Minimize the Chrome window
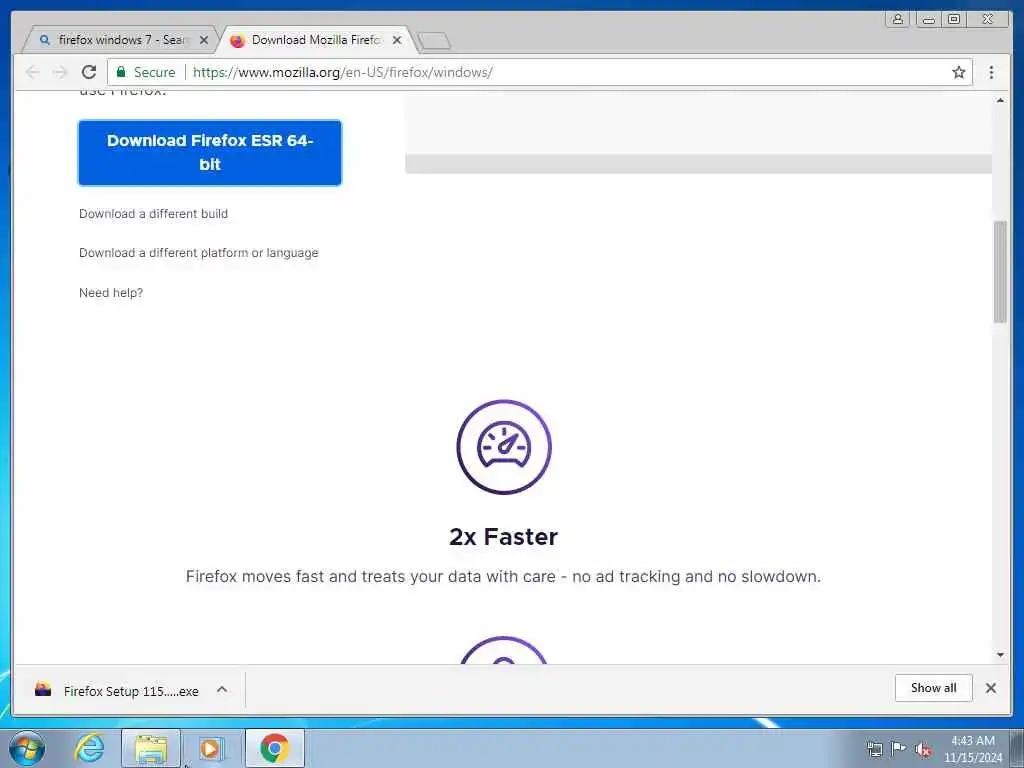Screen dimensions: 1024x768 928,19
